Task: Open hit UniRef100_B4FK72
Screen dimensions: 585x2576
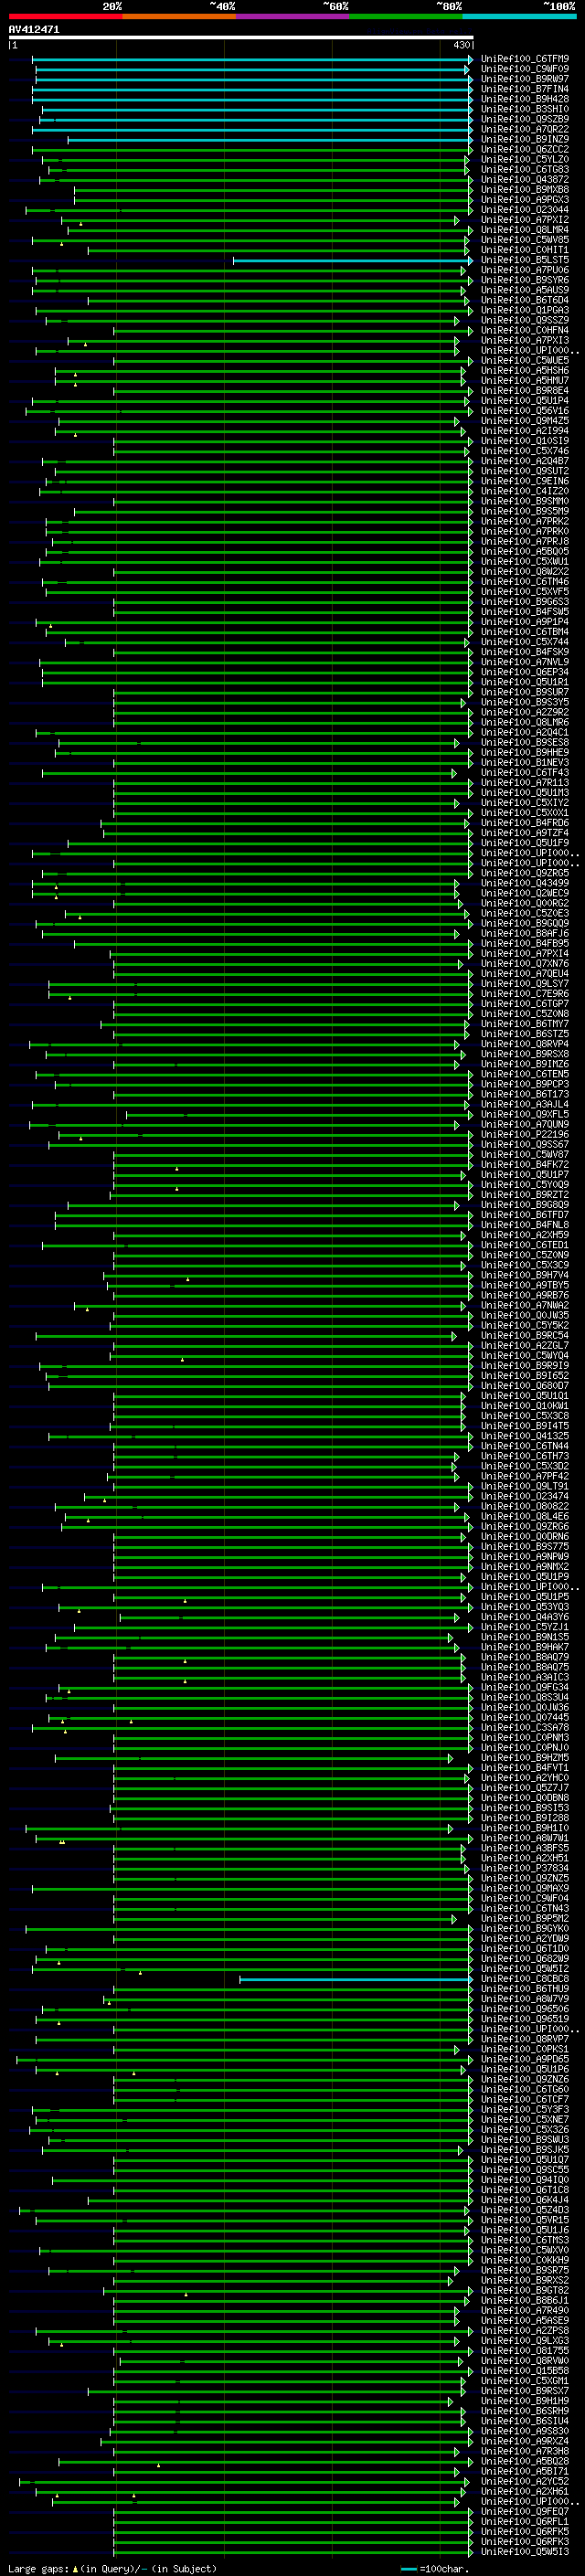Action: 525,1165
